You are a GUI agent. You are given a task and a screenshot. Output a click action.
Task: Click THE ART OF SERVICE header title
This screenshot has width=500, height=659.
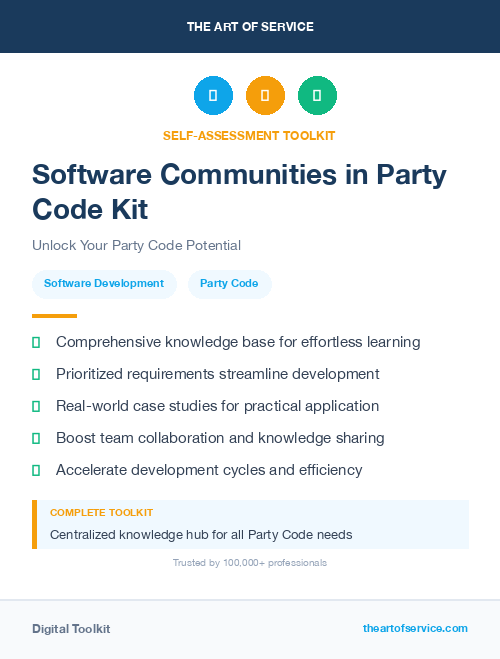[x=250, y=27]
